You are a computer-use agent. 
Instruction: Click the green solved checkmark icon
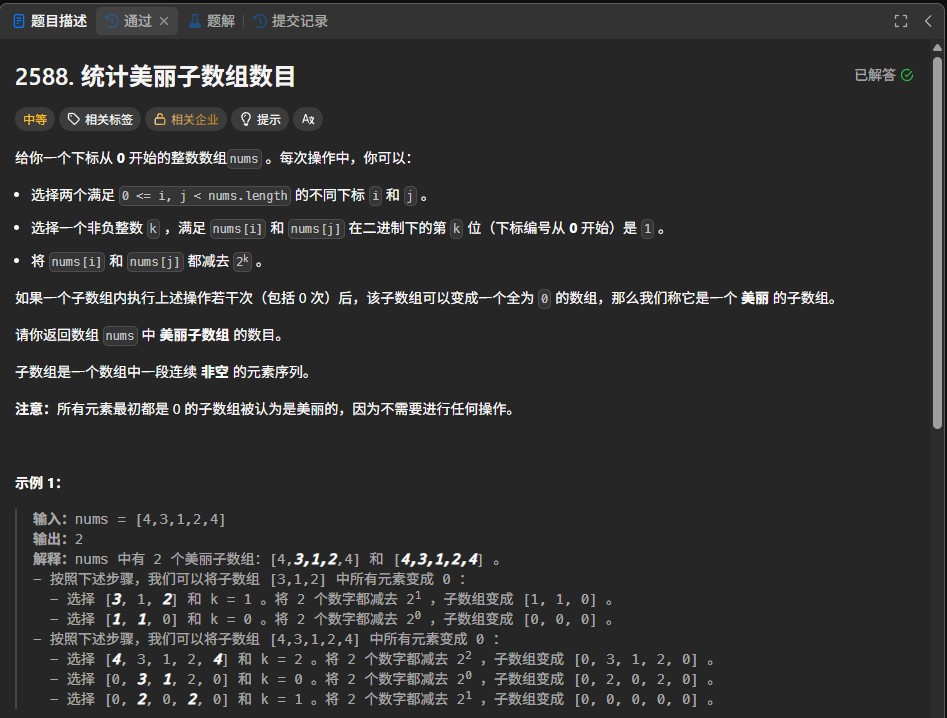click(907, 75)
